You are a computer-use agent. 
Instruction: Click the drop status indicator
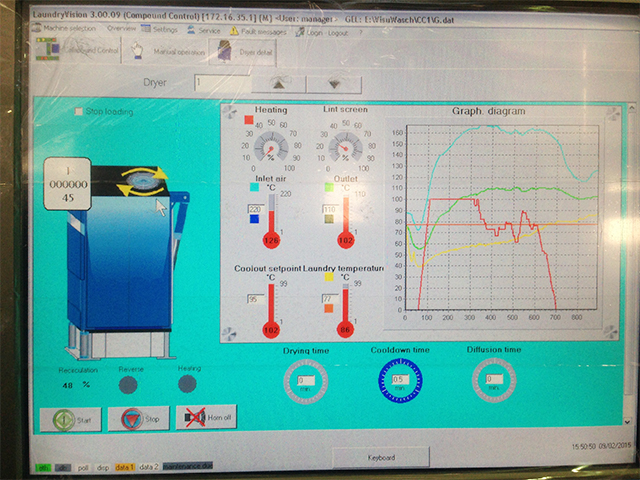(103, 467)
